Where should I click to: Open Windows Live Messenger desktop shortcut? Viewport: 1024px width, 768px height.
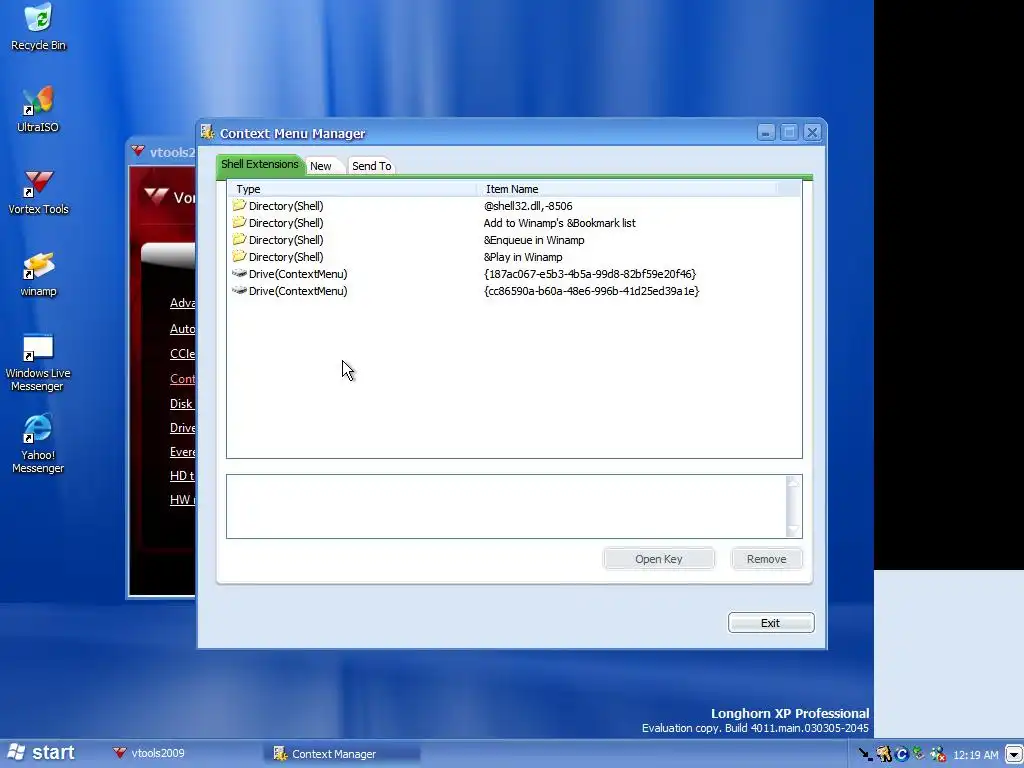point(38,363)
